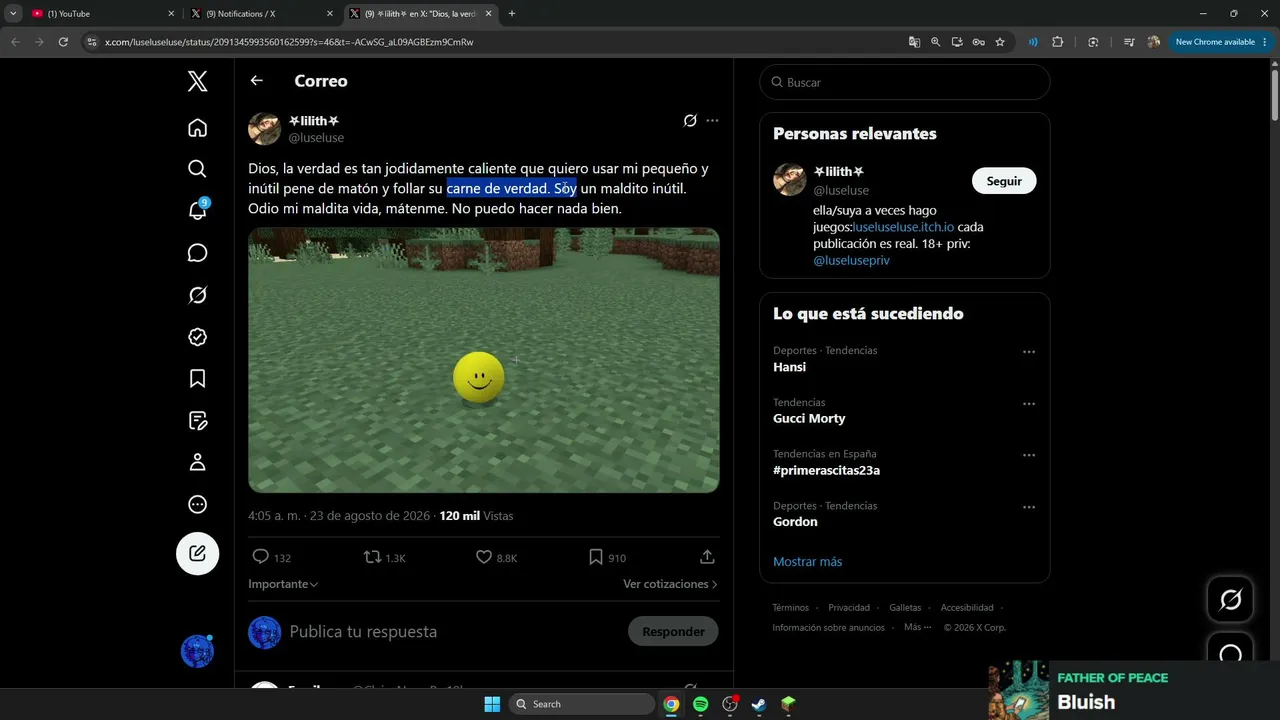Open the post's three-dot more menu
1280x720 pixels.
(712, 121)
